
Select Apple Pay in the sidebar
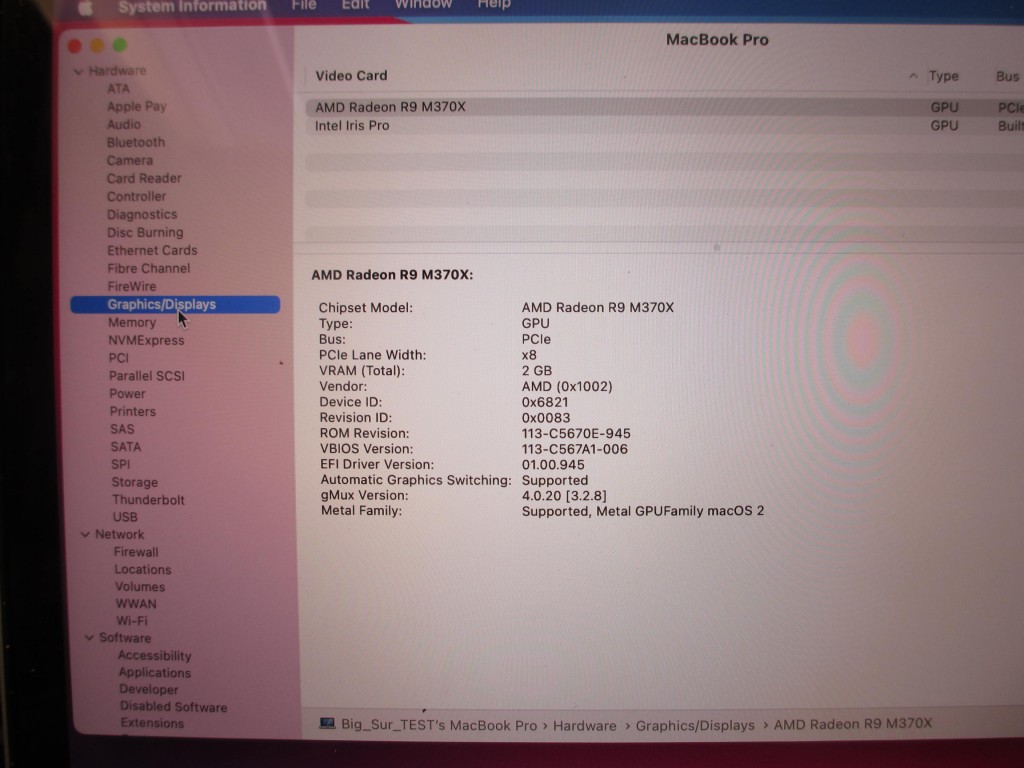click(x=136, y=106)
